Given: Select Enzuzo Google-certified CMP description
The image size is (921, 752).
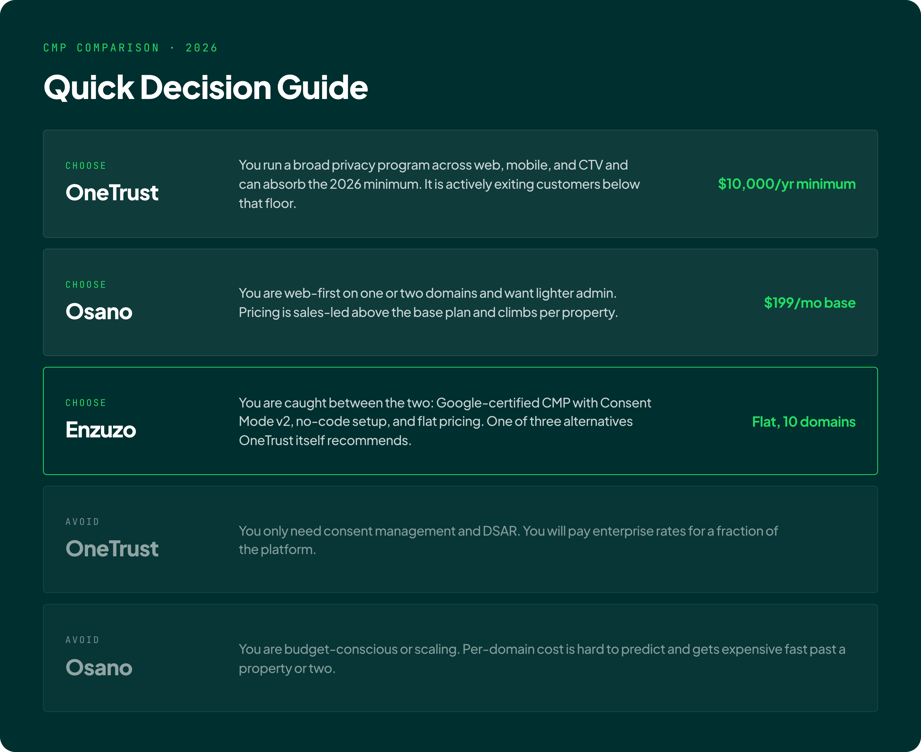Looking at the screenshot, I should click(x=445, y=421).
